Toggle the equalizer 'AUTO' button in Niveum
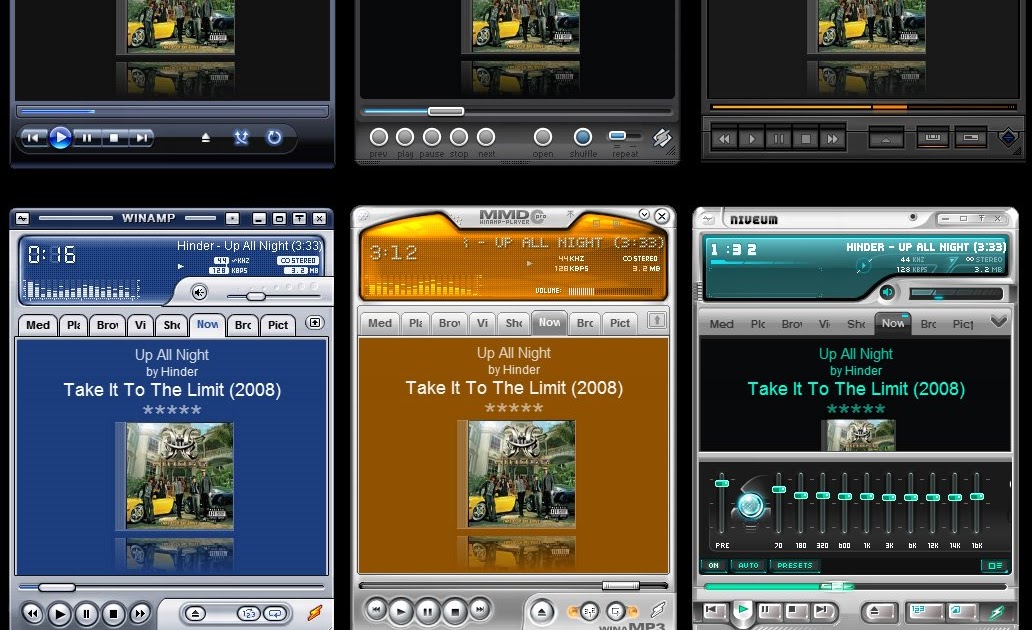The height and width of the screenshot is (630, 1032). (748, 565)
